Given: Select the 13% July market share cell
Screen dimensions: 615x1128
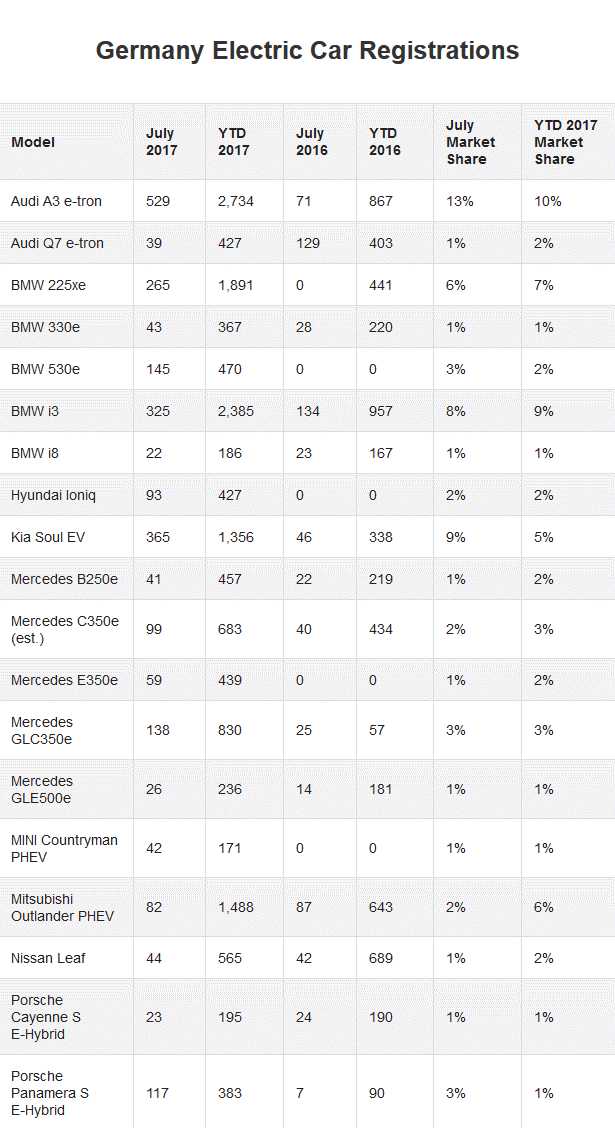Looking at the screenshot, I should point(460,201).
